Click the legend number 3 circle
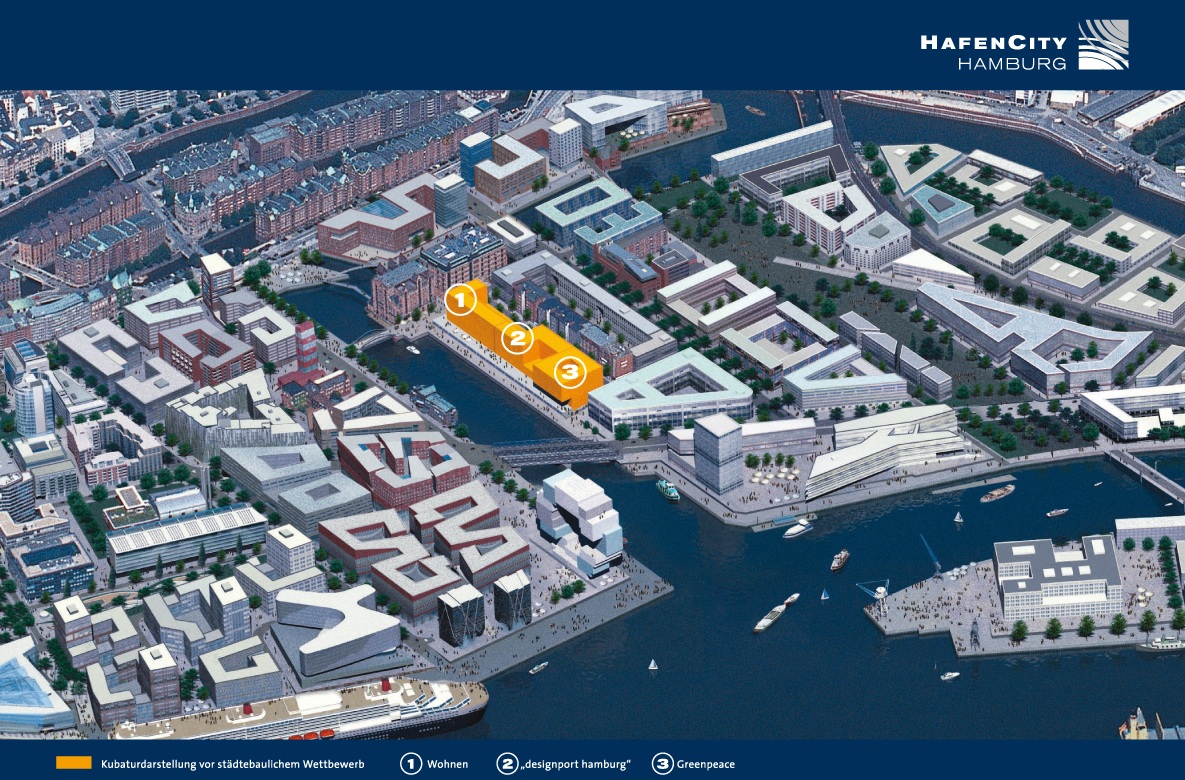1185x780 pixels. point(662,764)
